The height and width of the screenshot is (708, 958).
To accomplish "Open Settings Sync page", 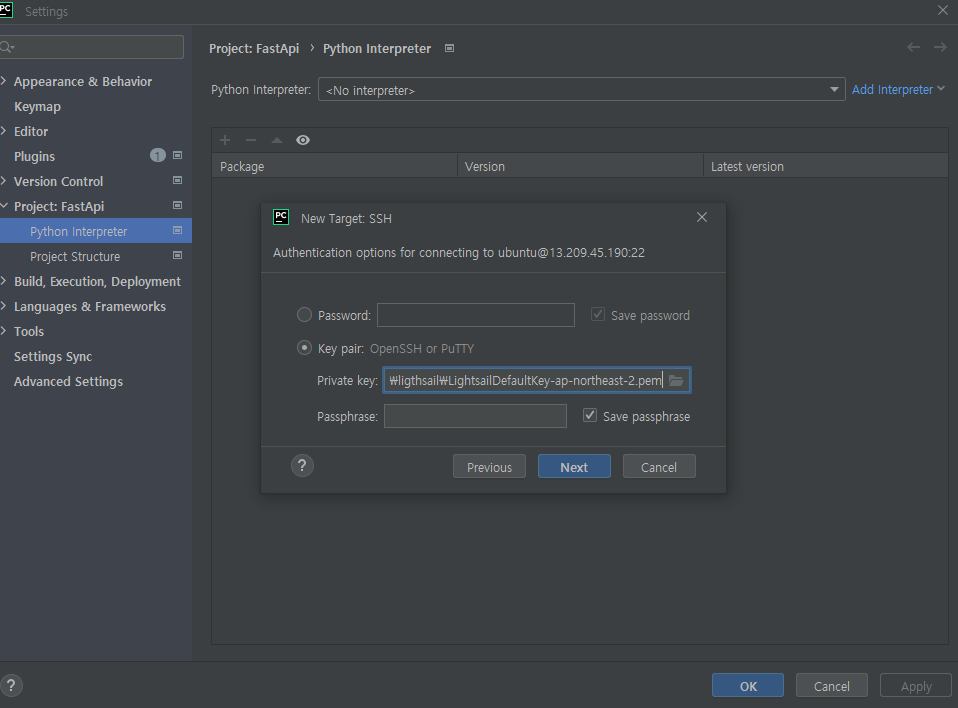I will [53, 356].
